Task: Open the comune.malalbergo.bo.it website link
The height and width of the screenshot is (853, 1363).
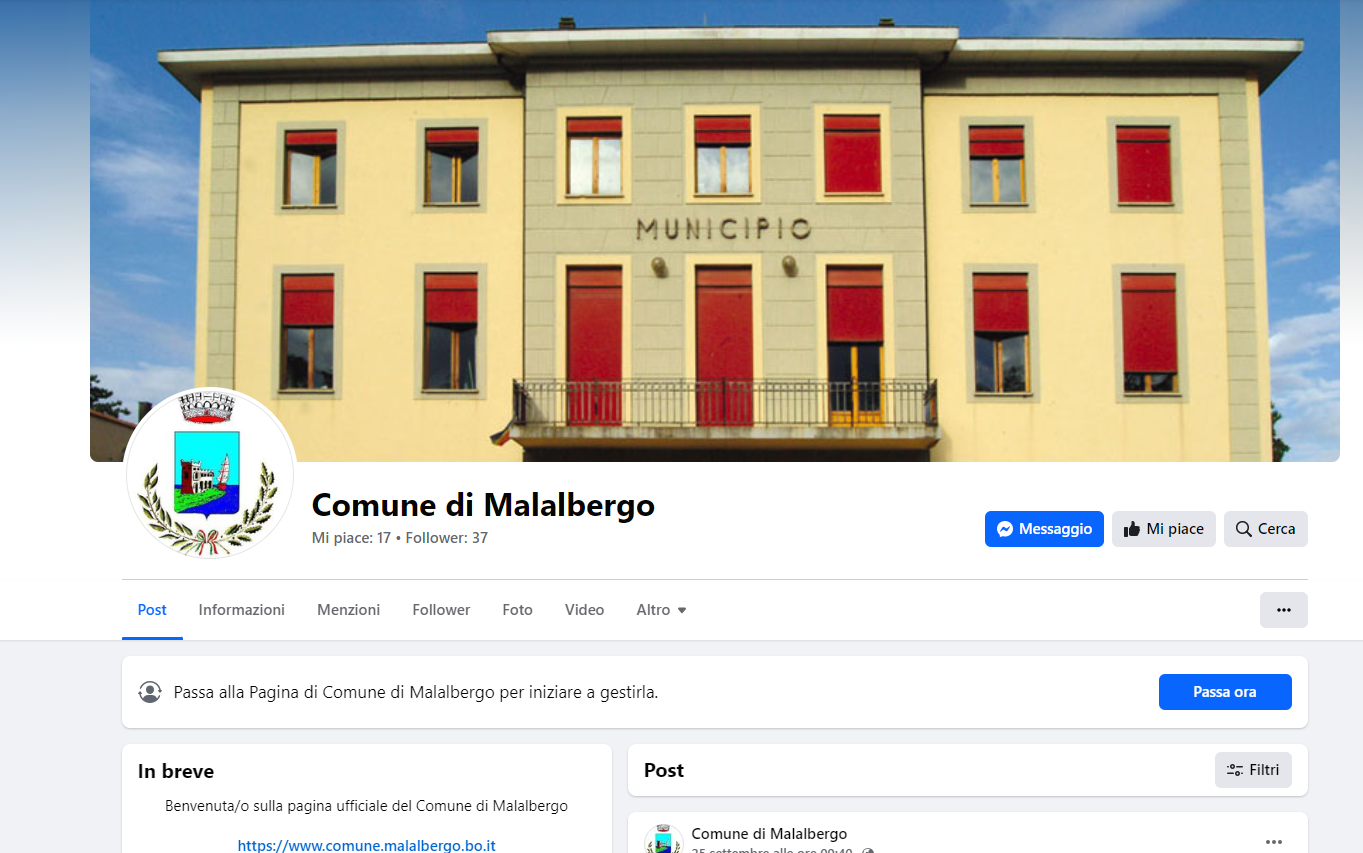Action: [x=367, y=845]
